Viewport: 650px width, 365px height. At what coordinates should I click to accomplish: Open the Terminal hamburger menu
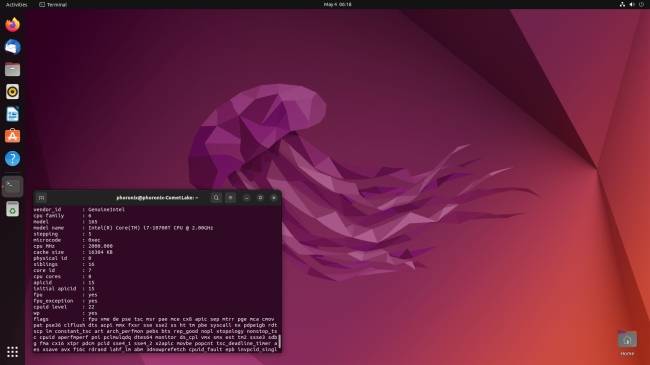point(230,198)
